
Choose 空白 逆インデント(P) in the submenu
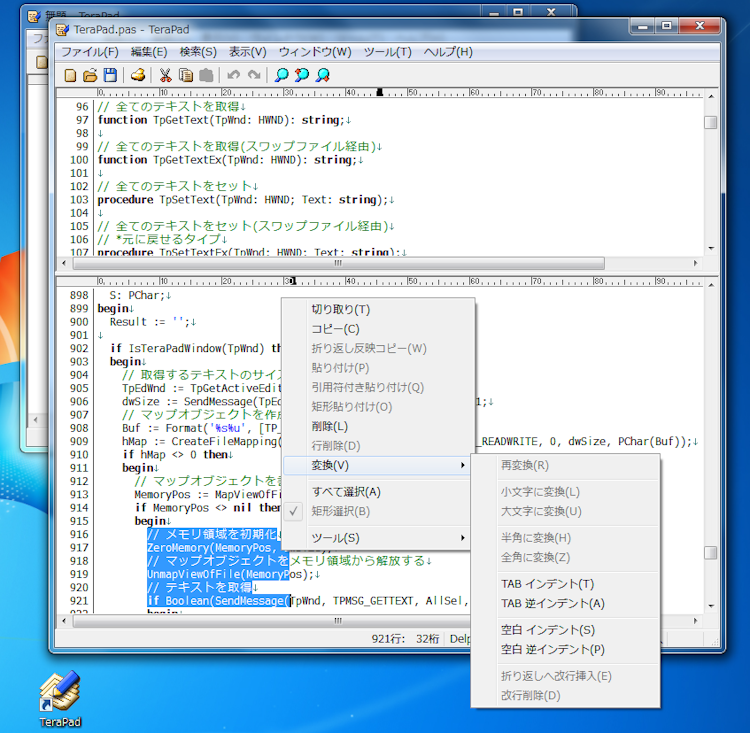pyautogui.click(x=552, y=649)
